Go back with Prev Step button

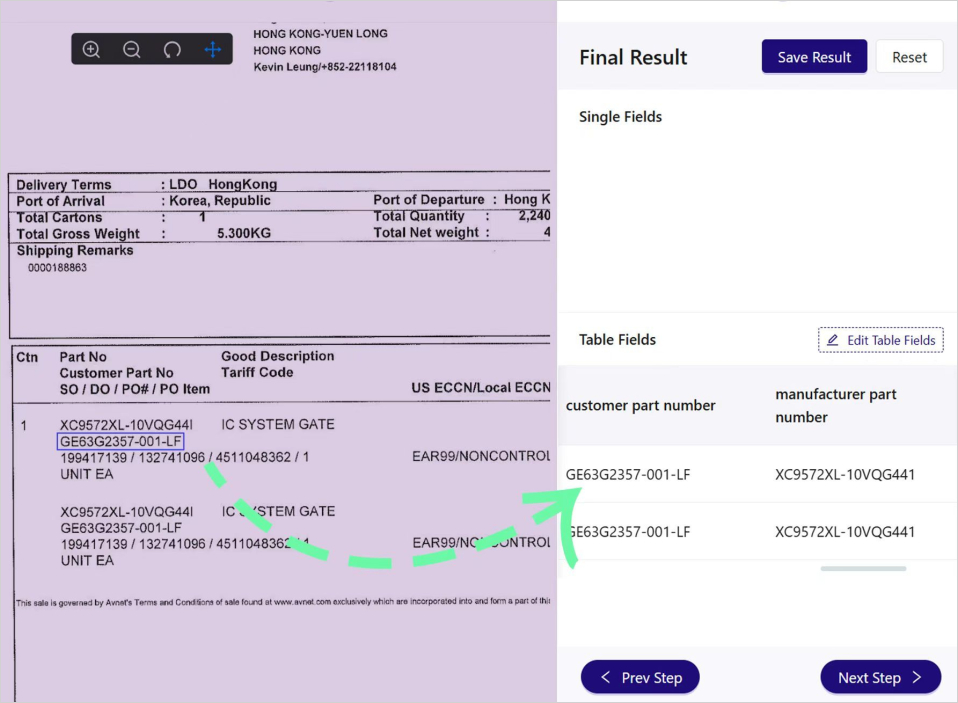click(x=640, y=677)
